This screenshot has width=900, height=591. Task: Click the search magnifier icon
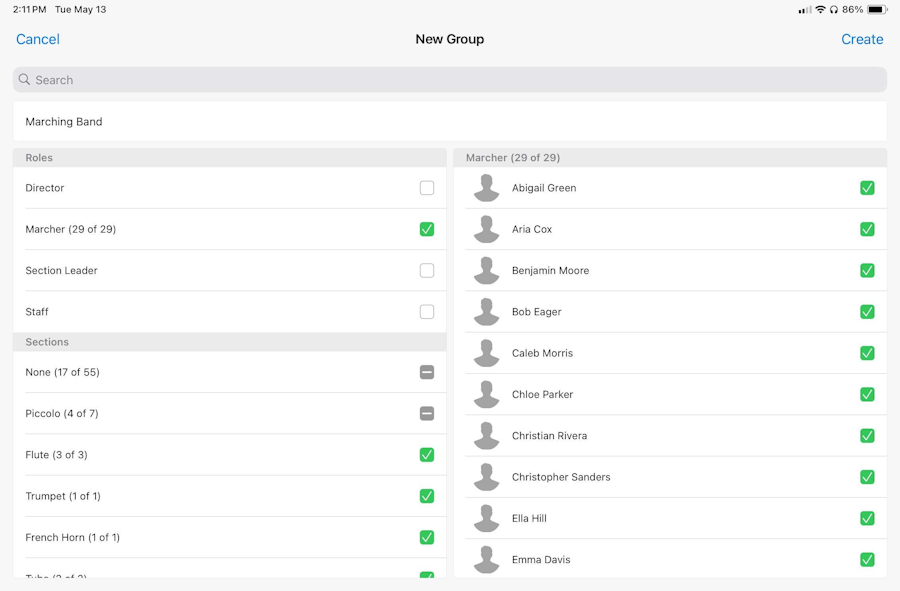(24, 80)
